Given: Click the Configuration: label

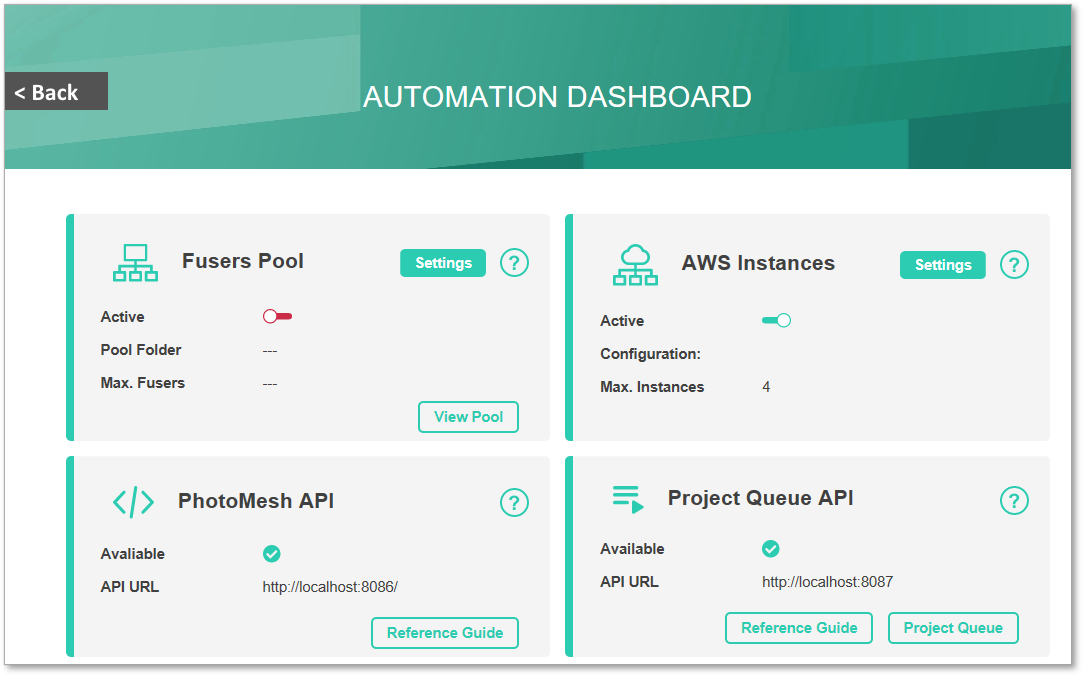Looking at the screenshot, I should tap(650, 354).
